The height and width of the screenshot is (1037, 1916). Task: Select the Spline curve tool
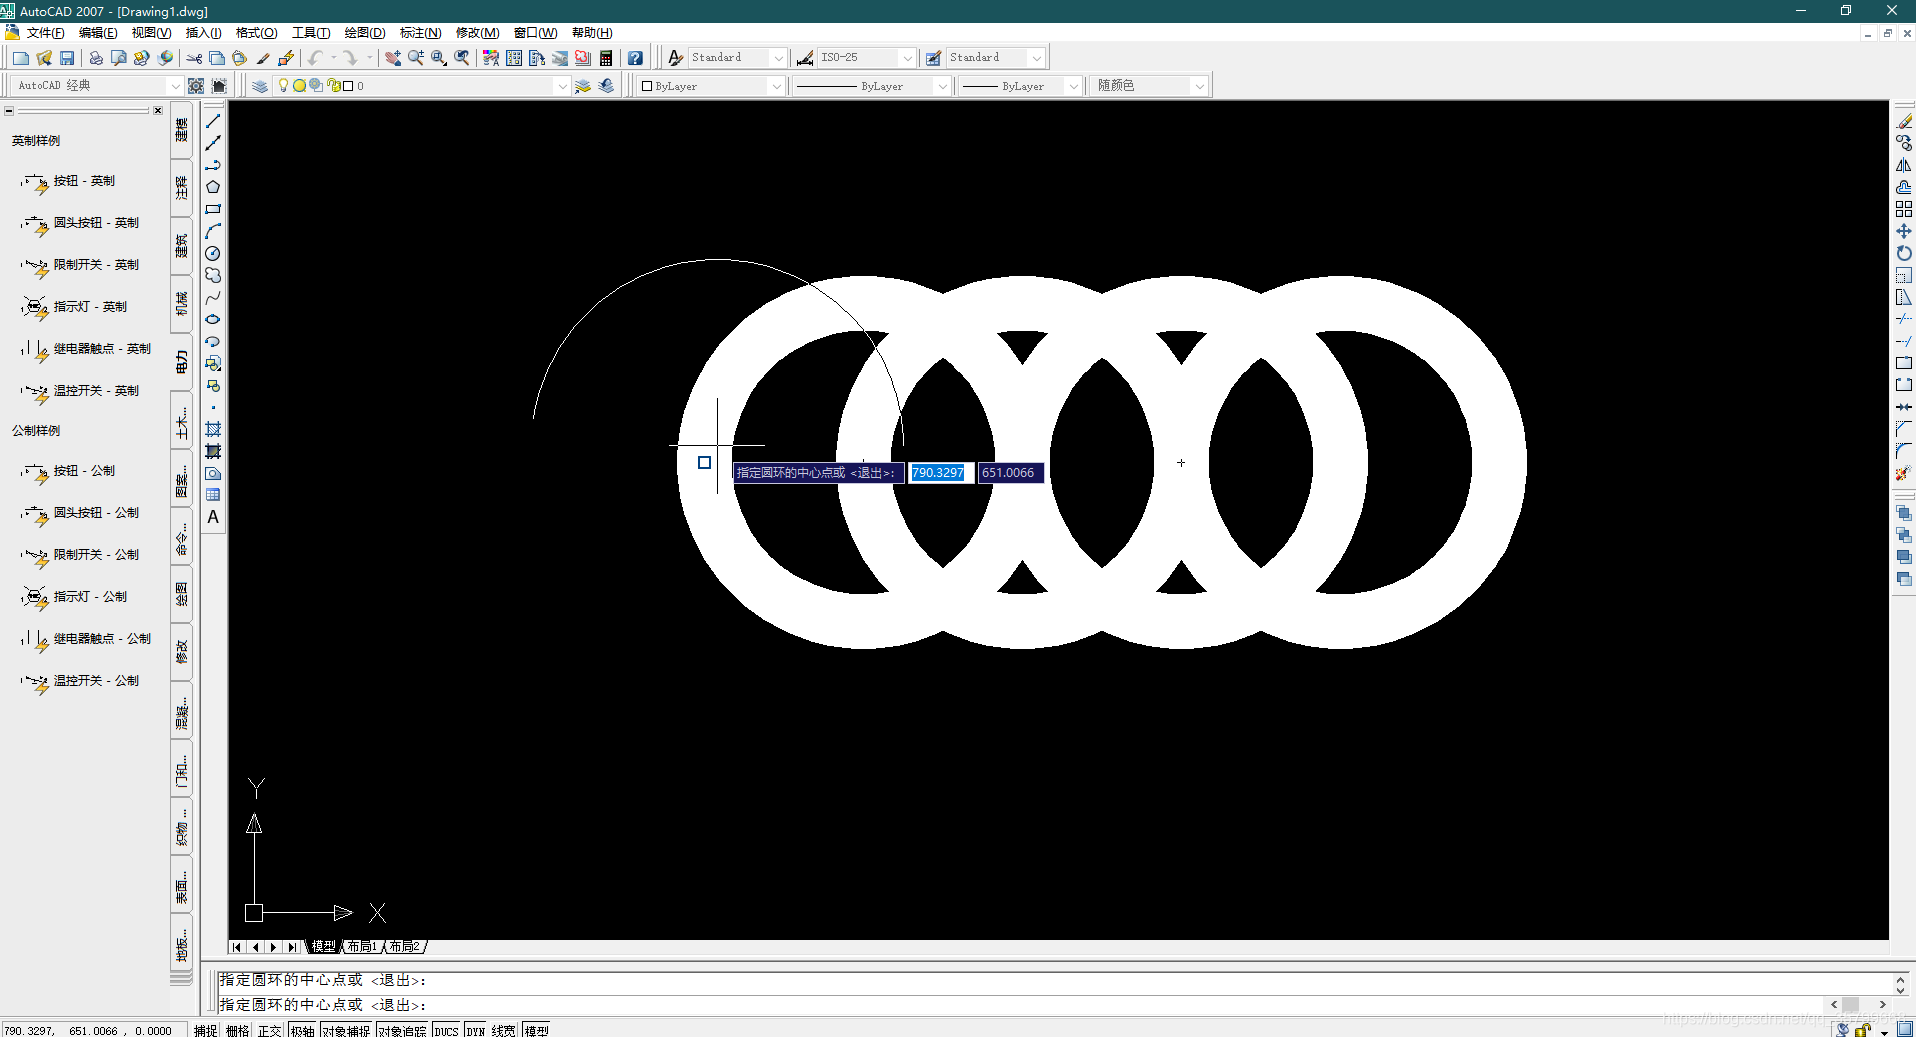coord(213,297)
